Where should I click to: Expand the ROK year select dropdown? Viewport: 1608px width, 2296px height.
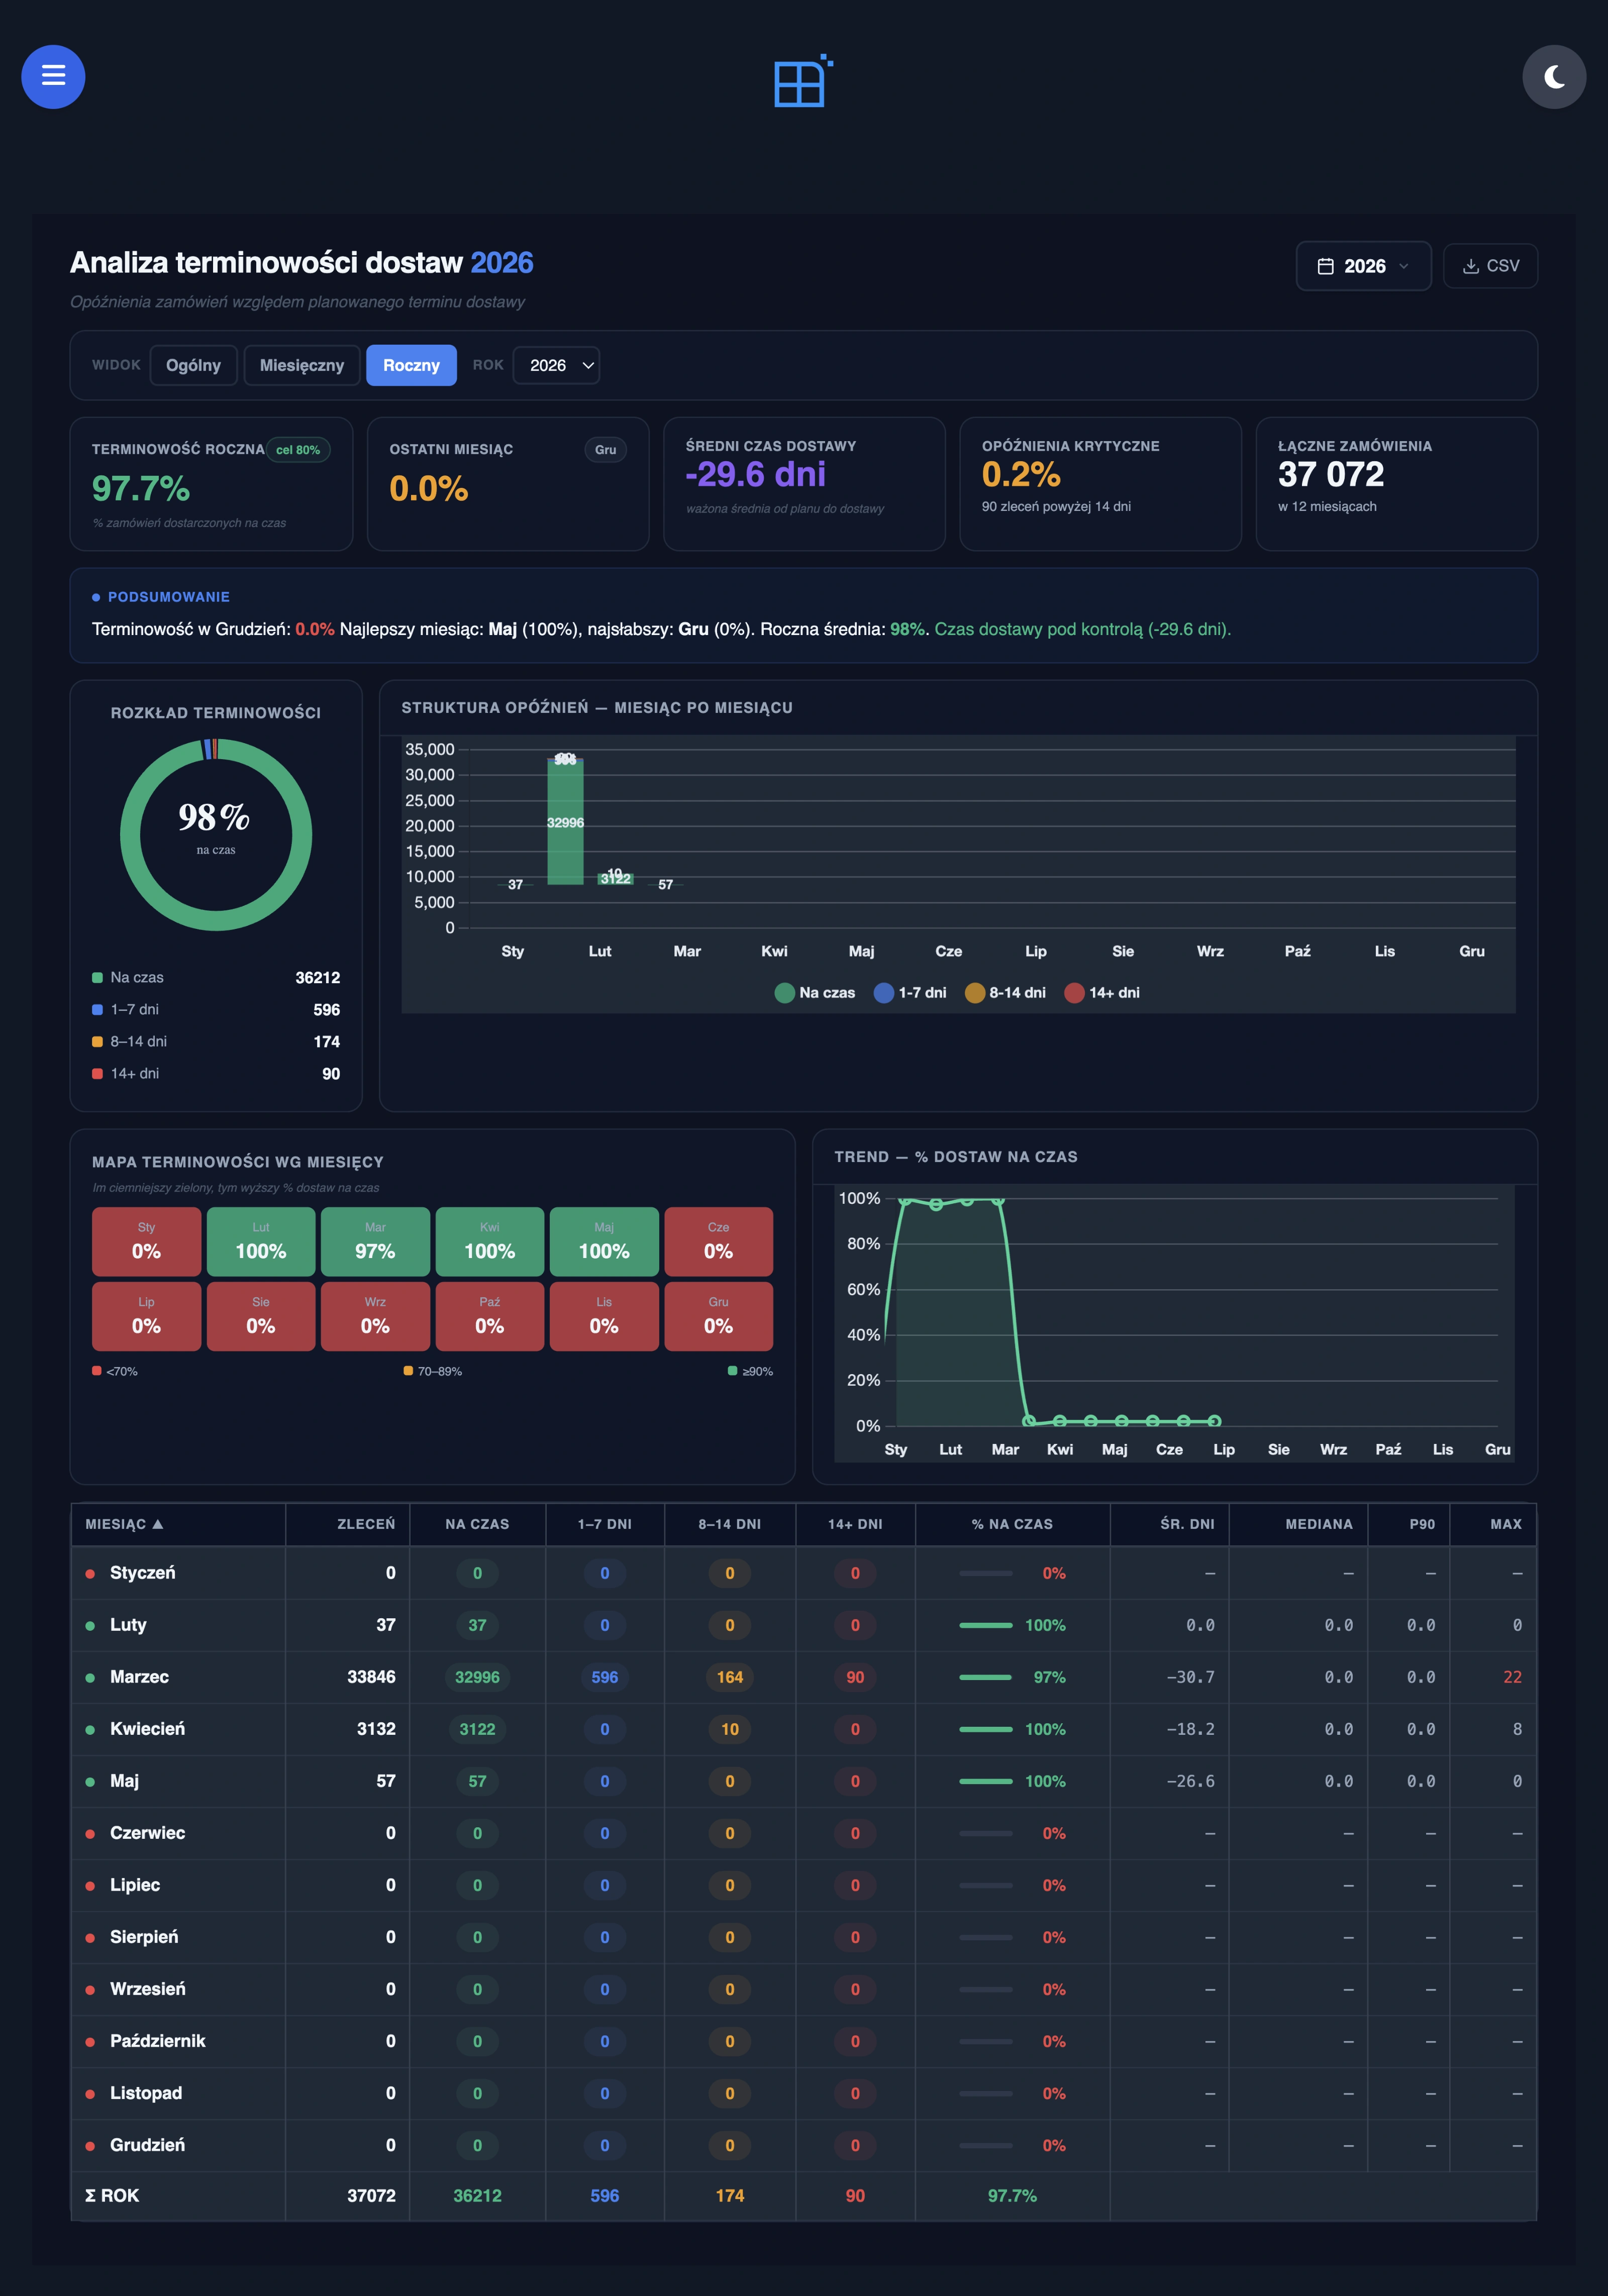tap(556, 365)
